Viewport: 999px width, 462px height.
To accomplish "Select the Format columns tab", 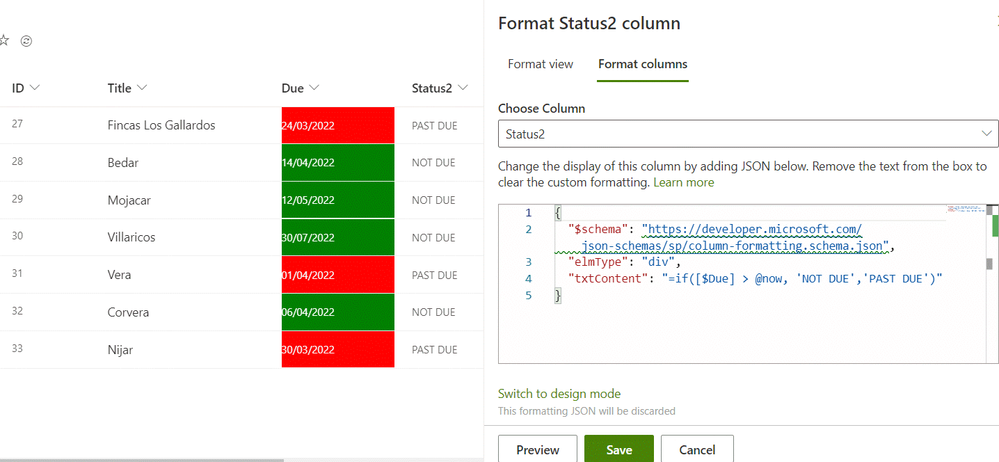I will pyautogui.click(x=642, y=64).
